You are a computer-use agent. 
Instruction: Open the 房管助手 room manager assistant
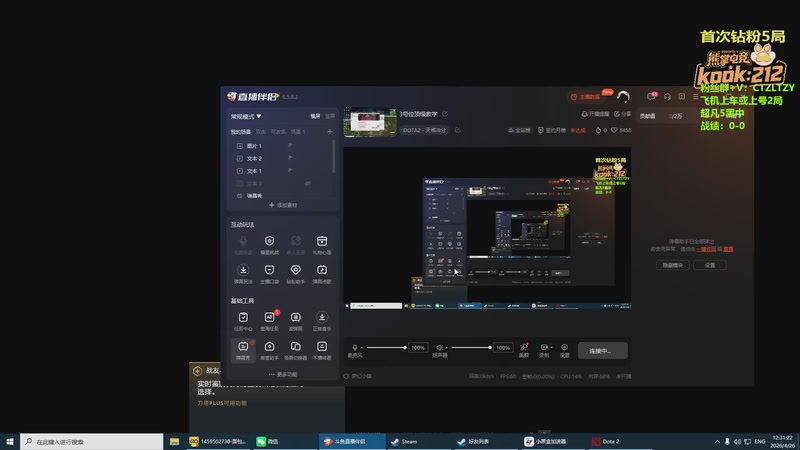pyautogui.click(x=269, y=350)
